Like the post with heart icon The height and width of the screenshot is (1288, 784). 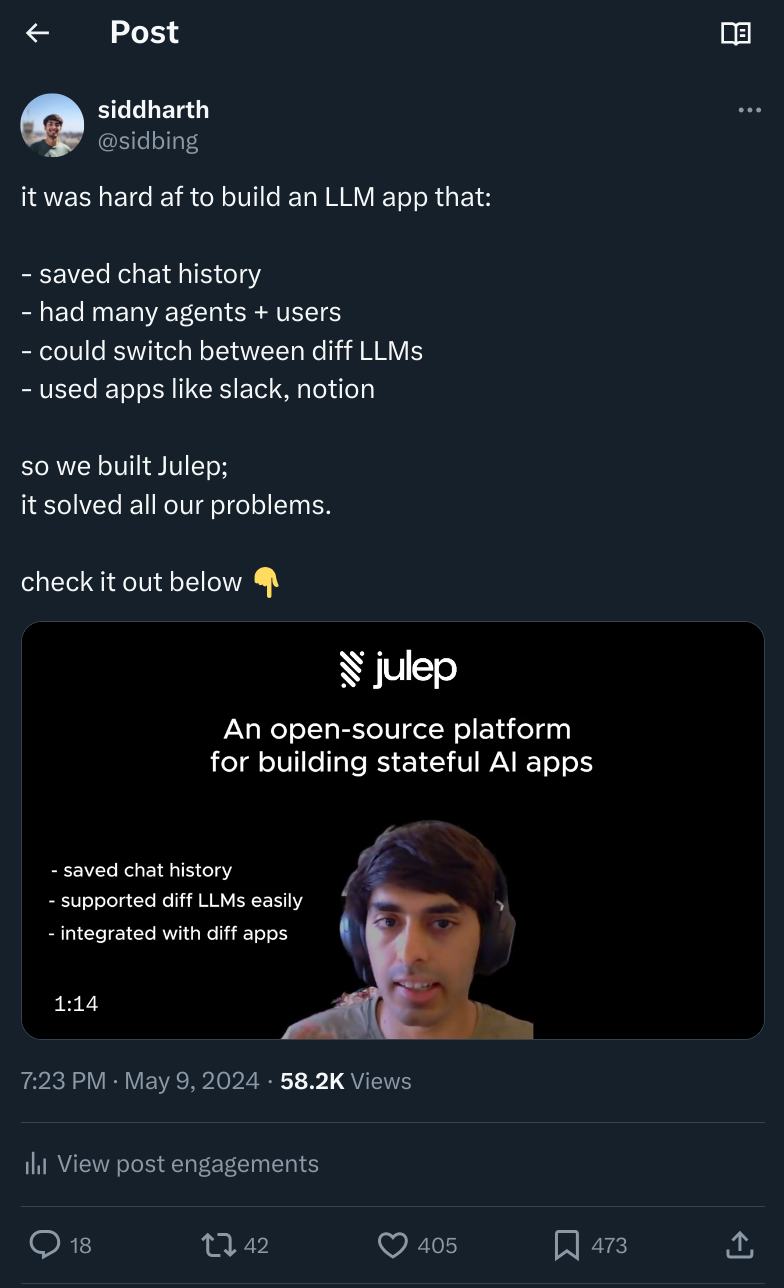(x=393, y=1244)
